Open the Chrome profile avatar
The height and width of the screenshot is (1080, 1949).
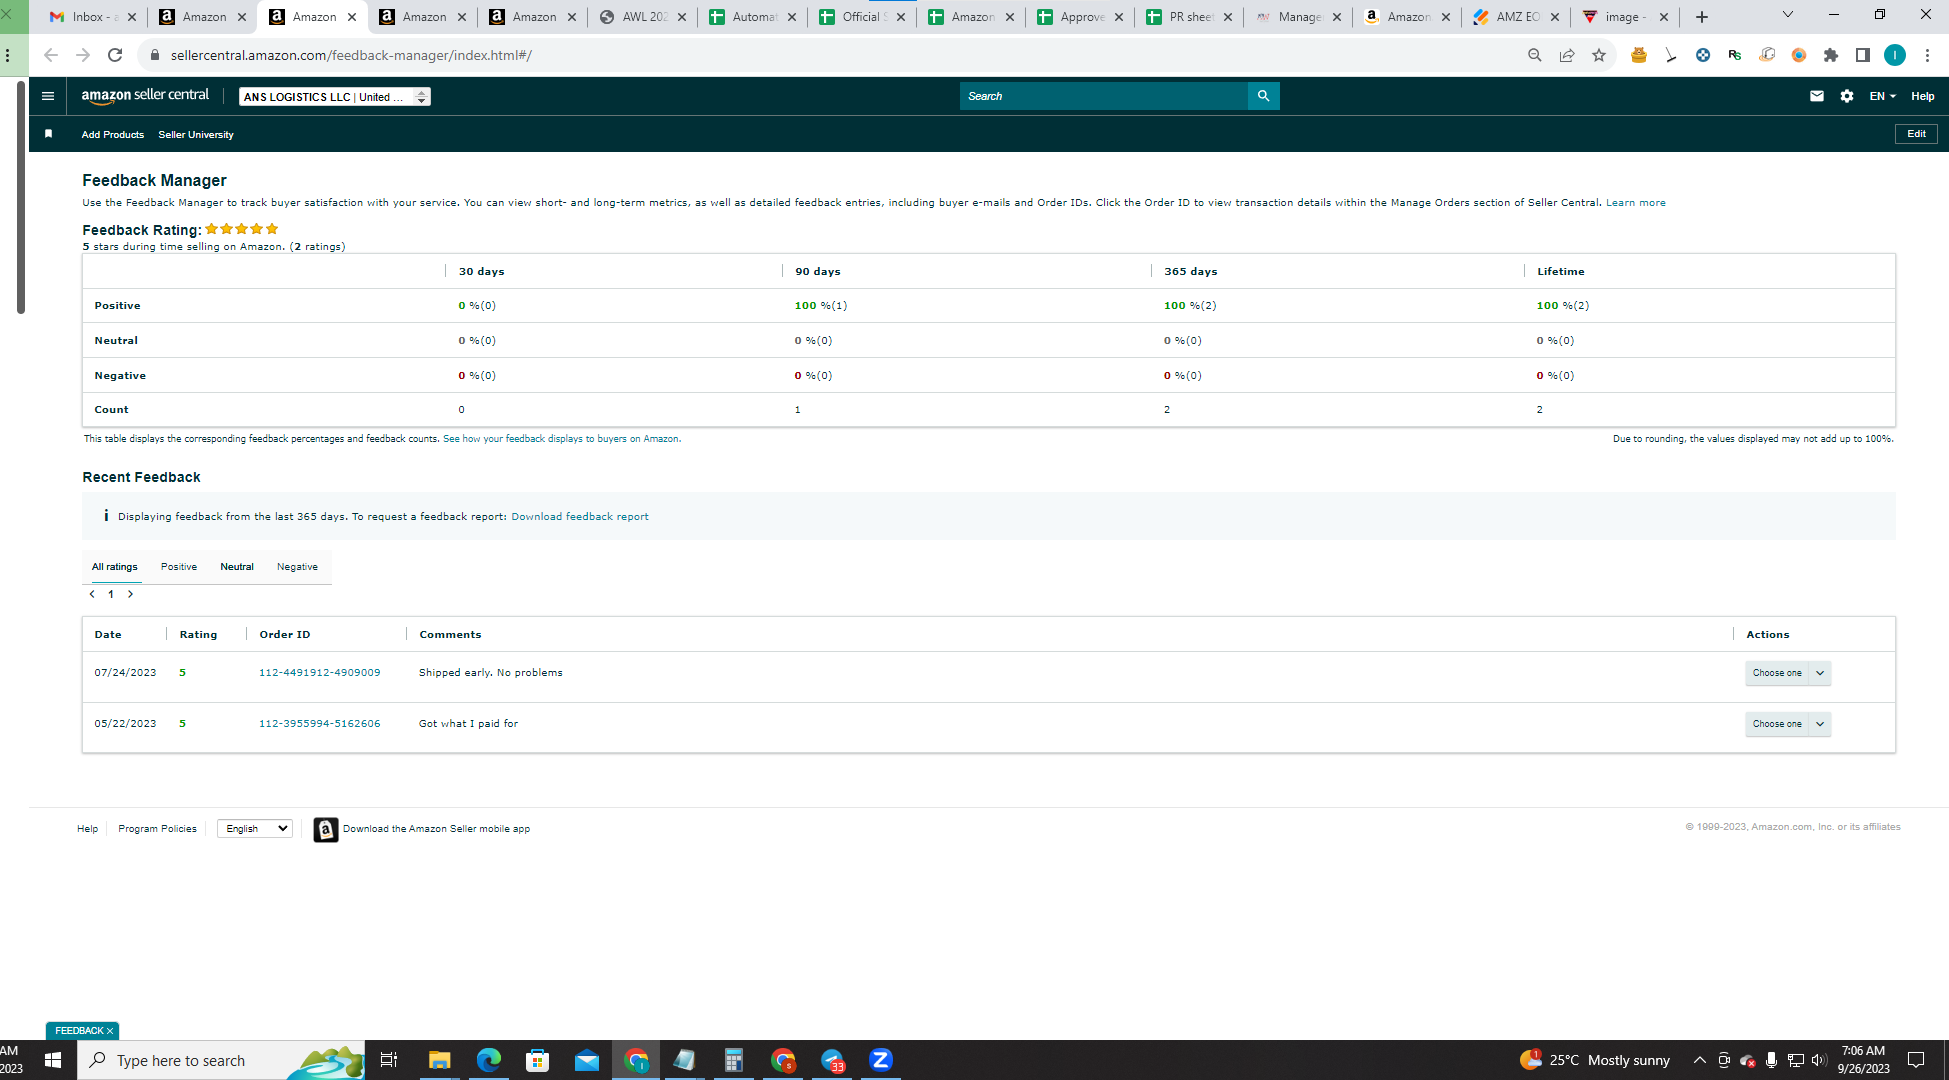tap(1895, 55)
